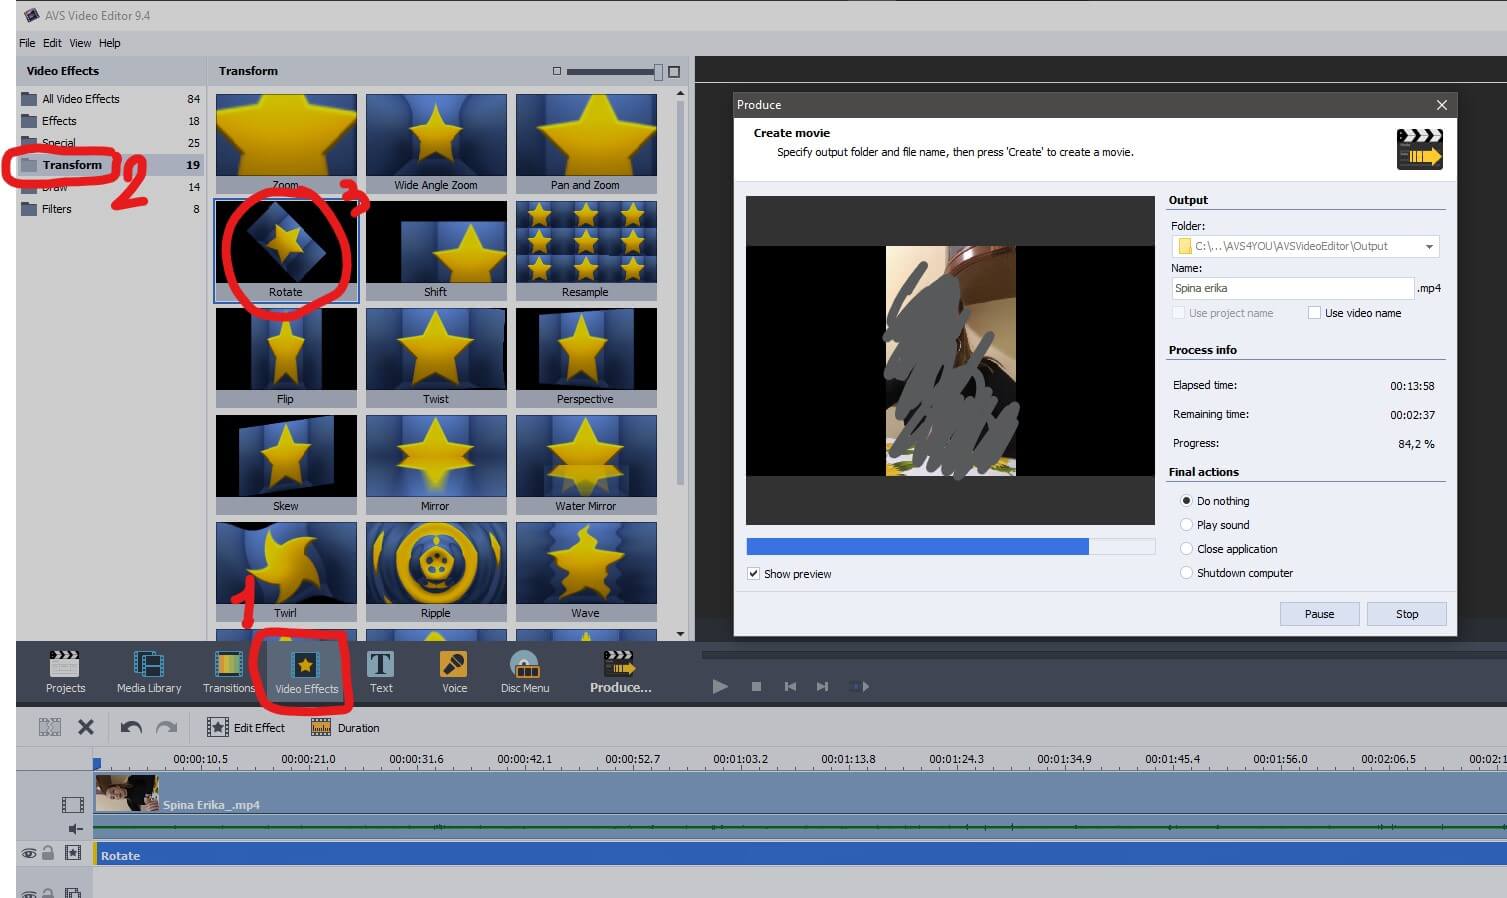The width and height of the screenshot is (1507, 898).
Task: Click the Edit Effect button
Action: pos(246,728)
